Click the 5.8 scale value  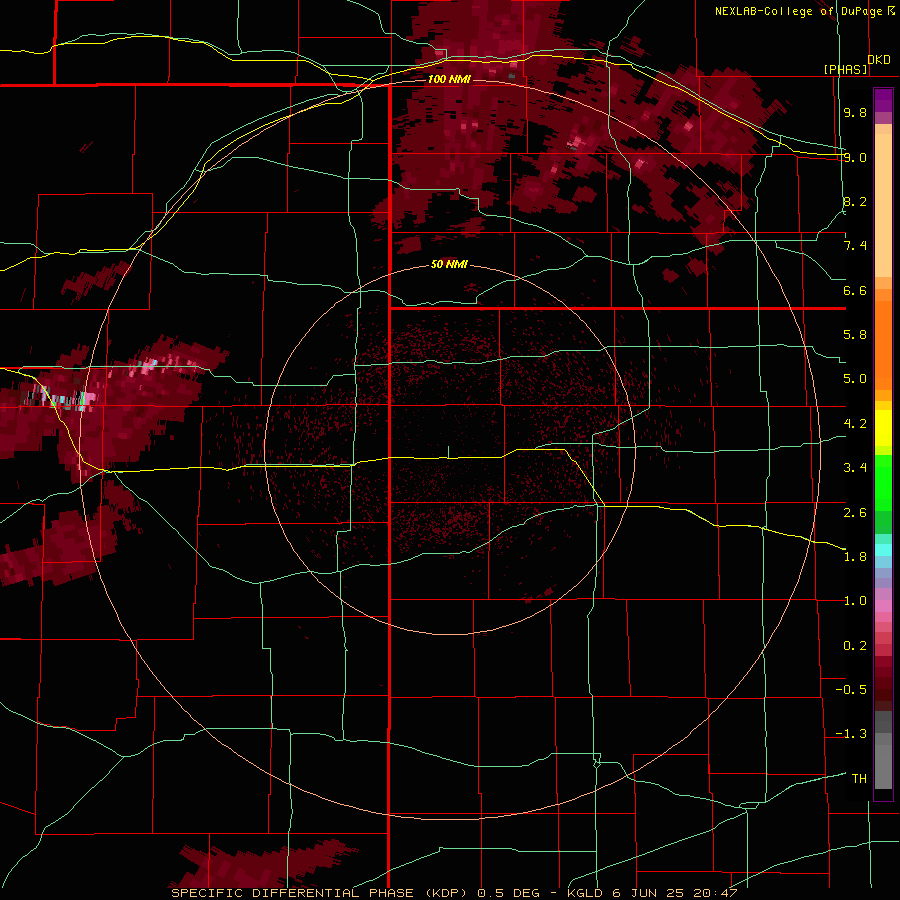[x=855, y=335]
